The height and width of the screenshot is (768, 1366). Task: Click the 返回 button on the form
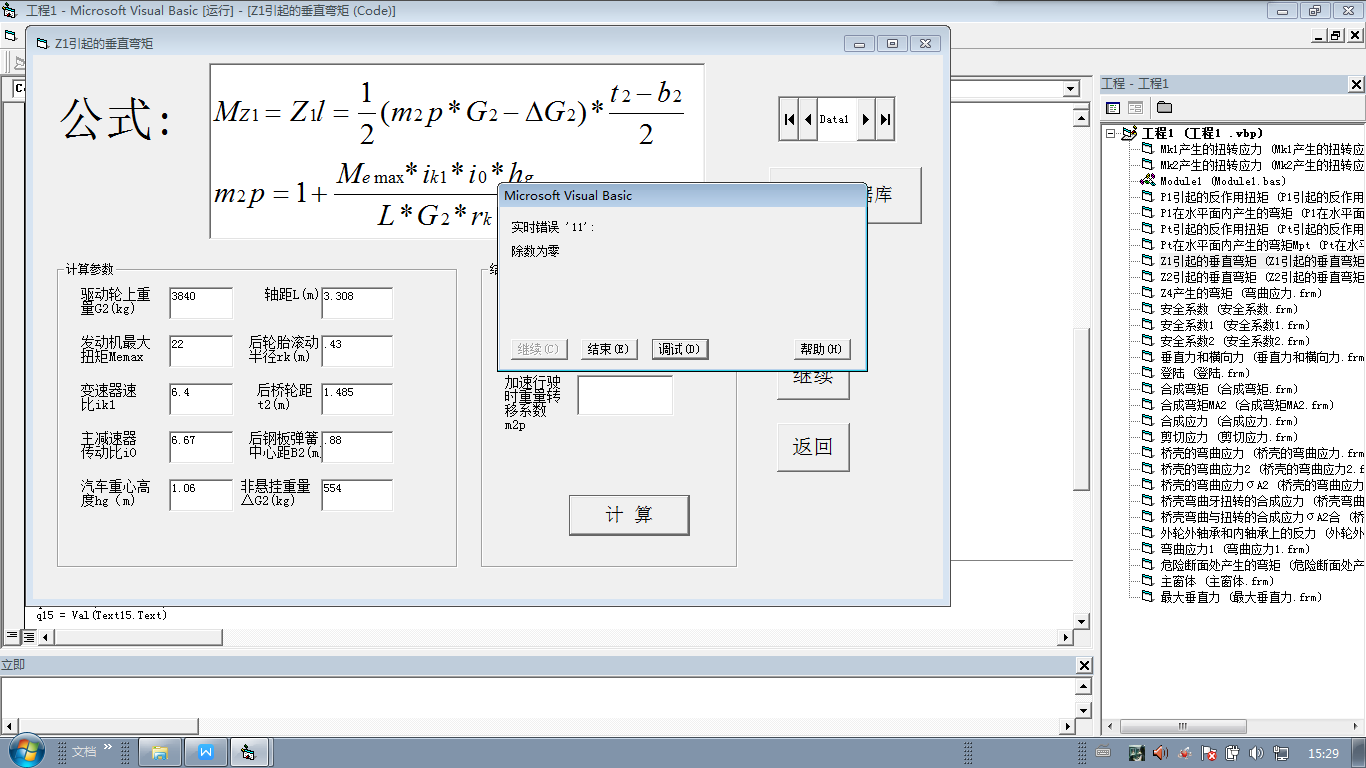click(x=813, y=447)
